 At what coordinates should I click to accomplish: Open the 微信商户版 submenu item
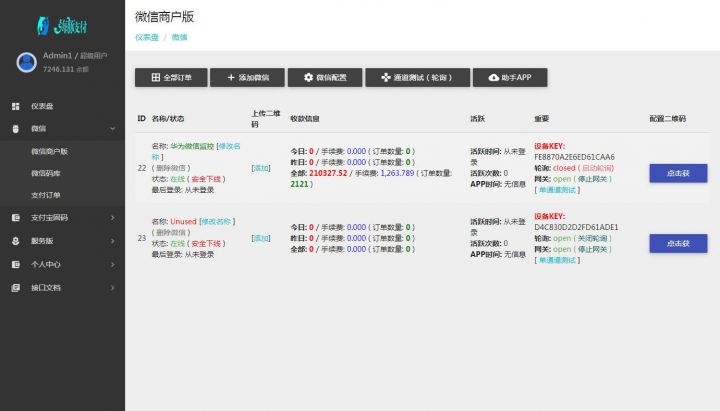coord(50,151)
